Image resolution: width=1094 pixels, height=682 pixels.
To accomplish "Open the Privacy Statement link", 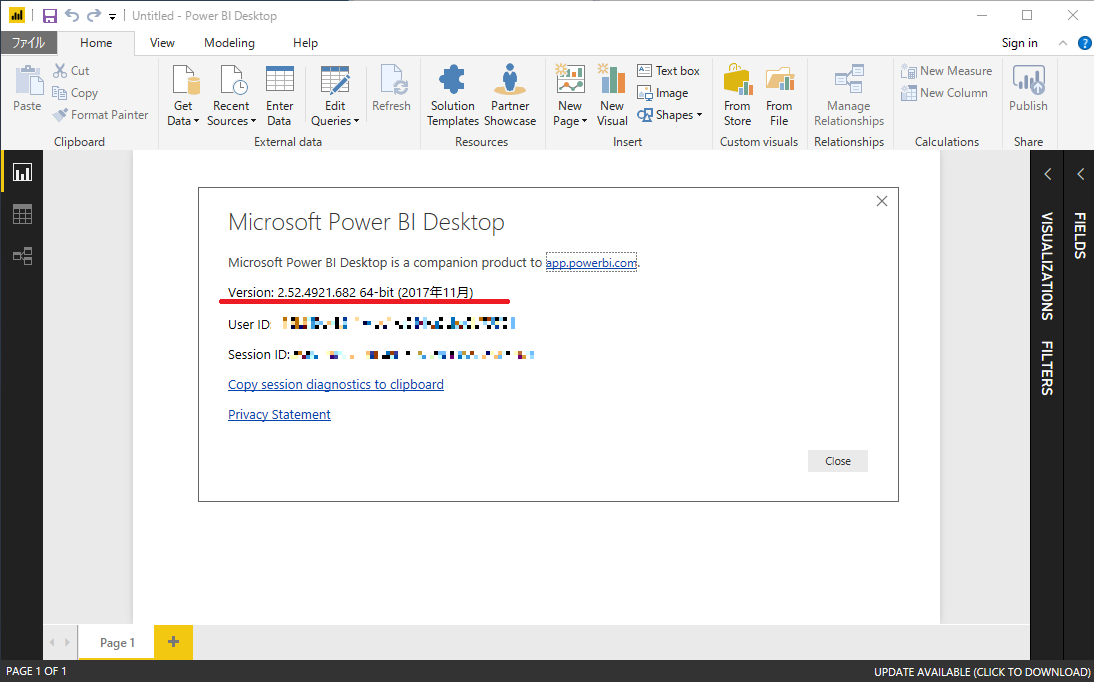I will 279,414.
